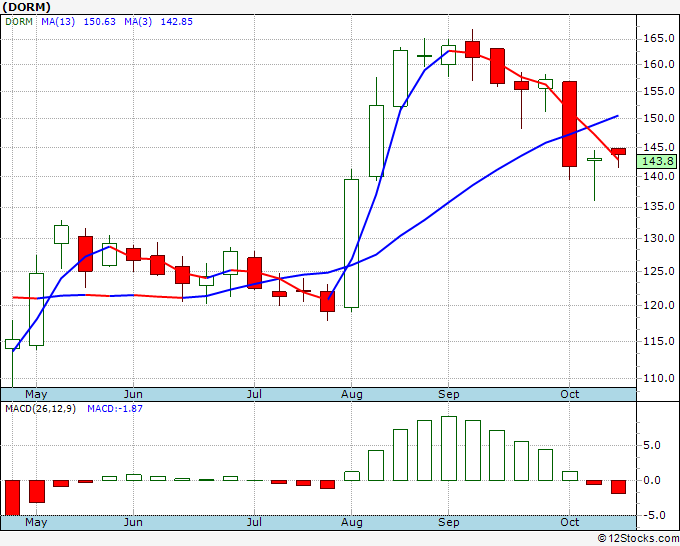Click the 140.0 price axis label
The height and width of the screenshot is (546, 680).
point(658,177)
